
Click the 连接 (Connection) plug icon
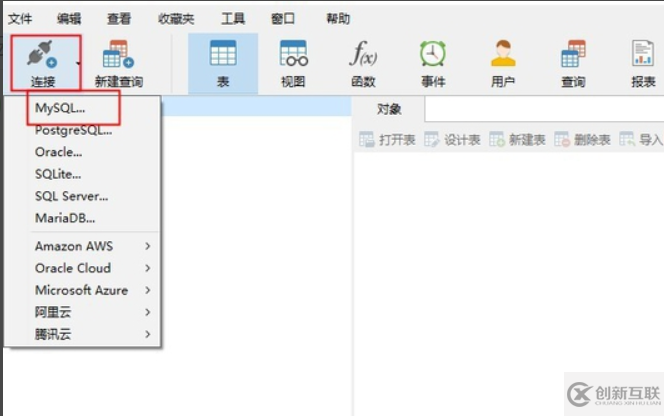point(42,54)
